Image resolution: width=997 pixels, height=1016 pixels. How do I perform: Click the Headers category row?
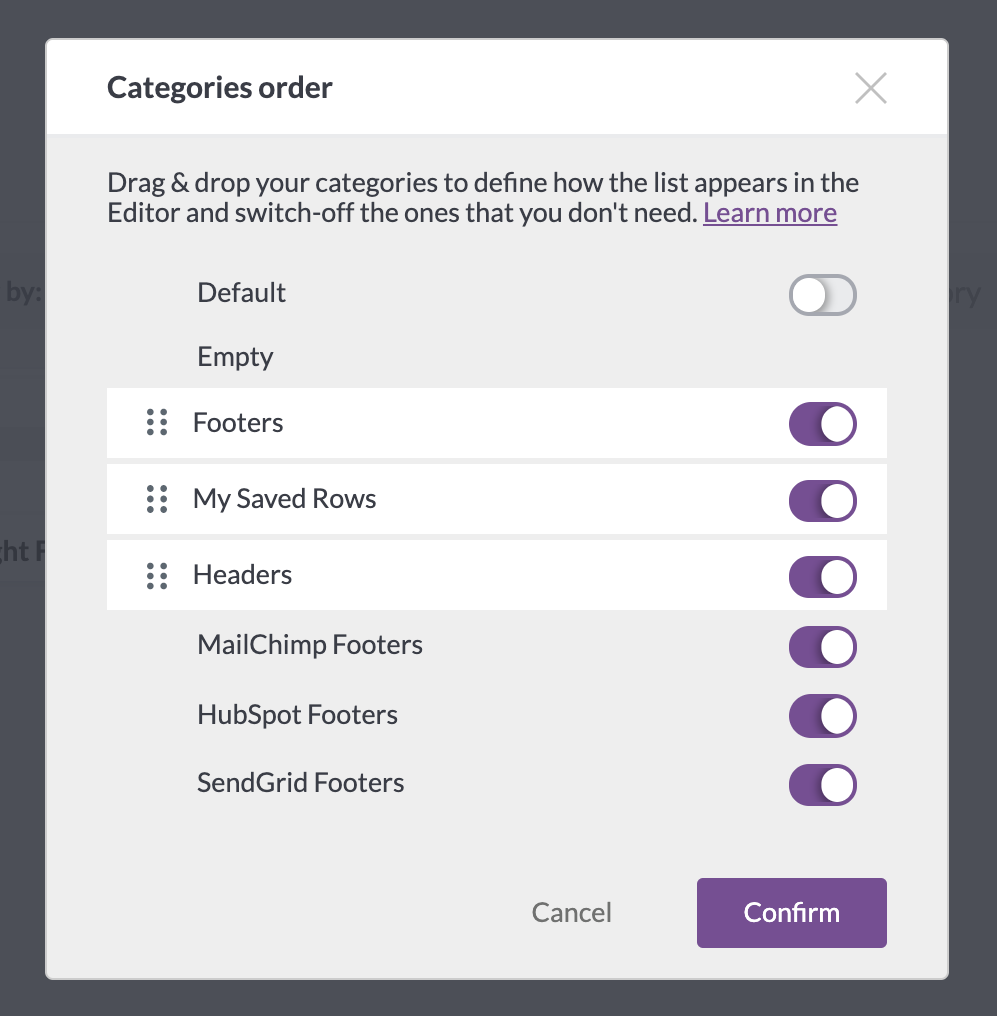(x=496, y=575)
